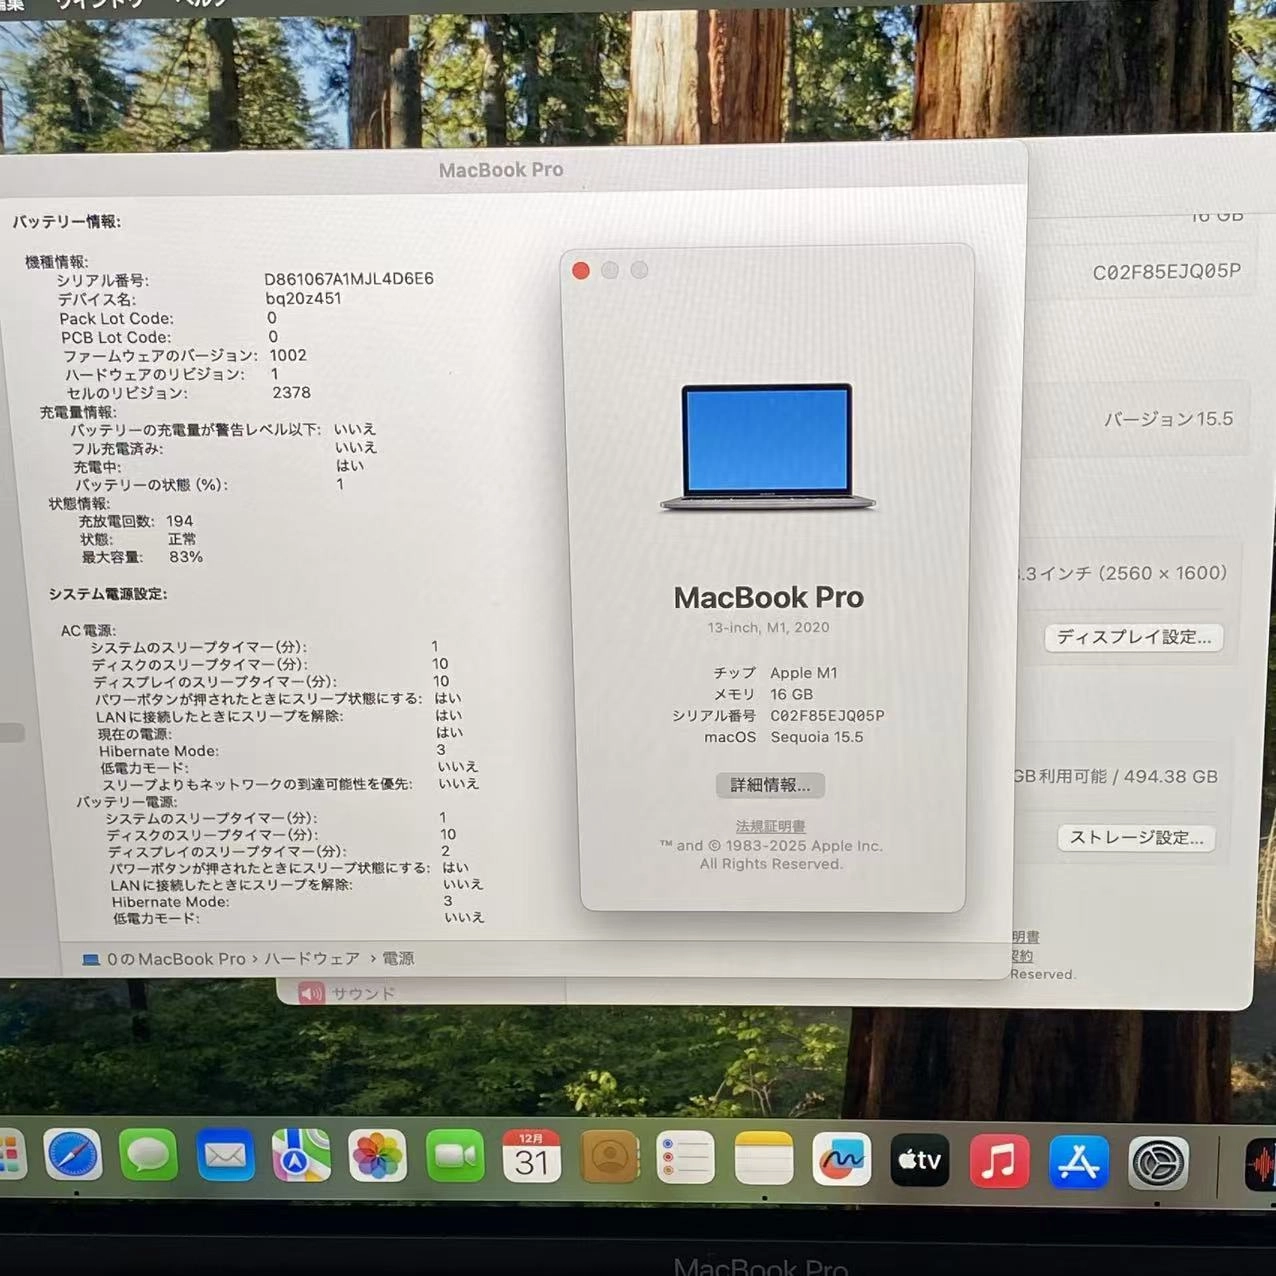Open the Calendar showing 12月31

click(x=533, y=1158)
